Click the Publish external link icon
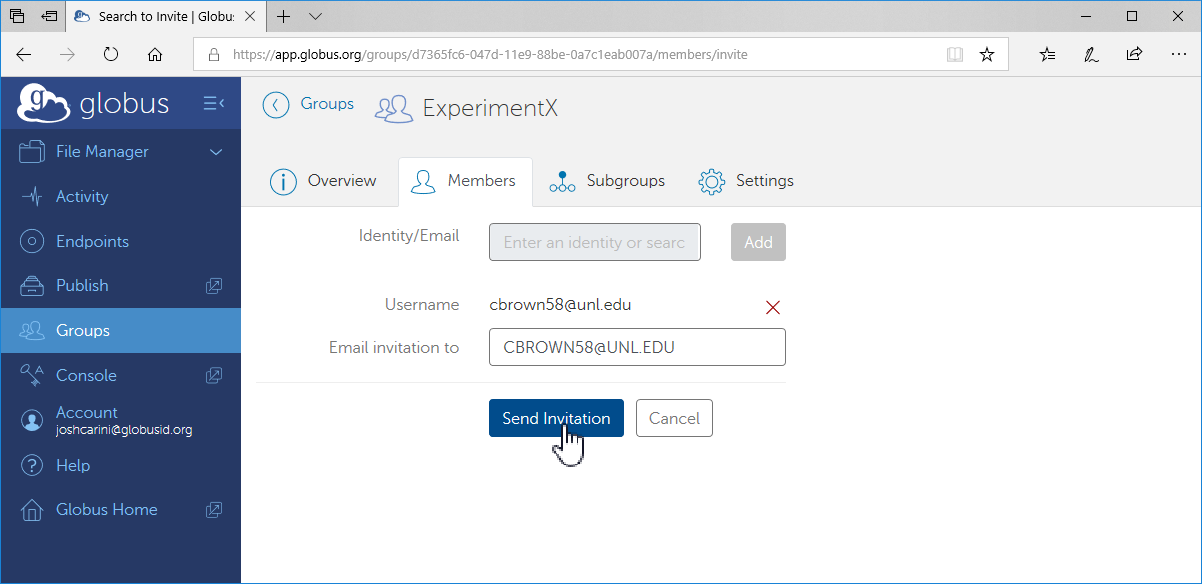 (214, 286)
